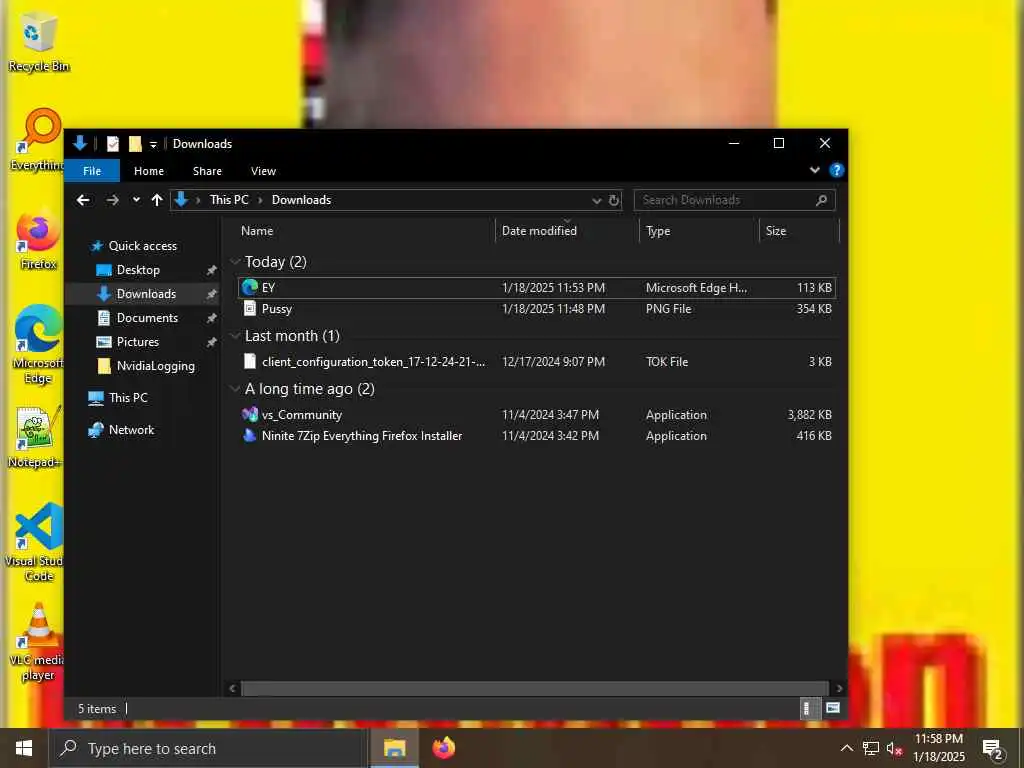Open Documents in the navigation pane
Screen dimensions: 1024x768
pyautogui.click(x=147, y=318)
